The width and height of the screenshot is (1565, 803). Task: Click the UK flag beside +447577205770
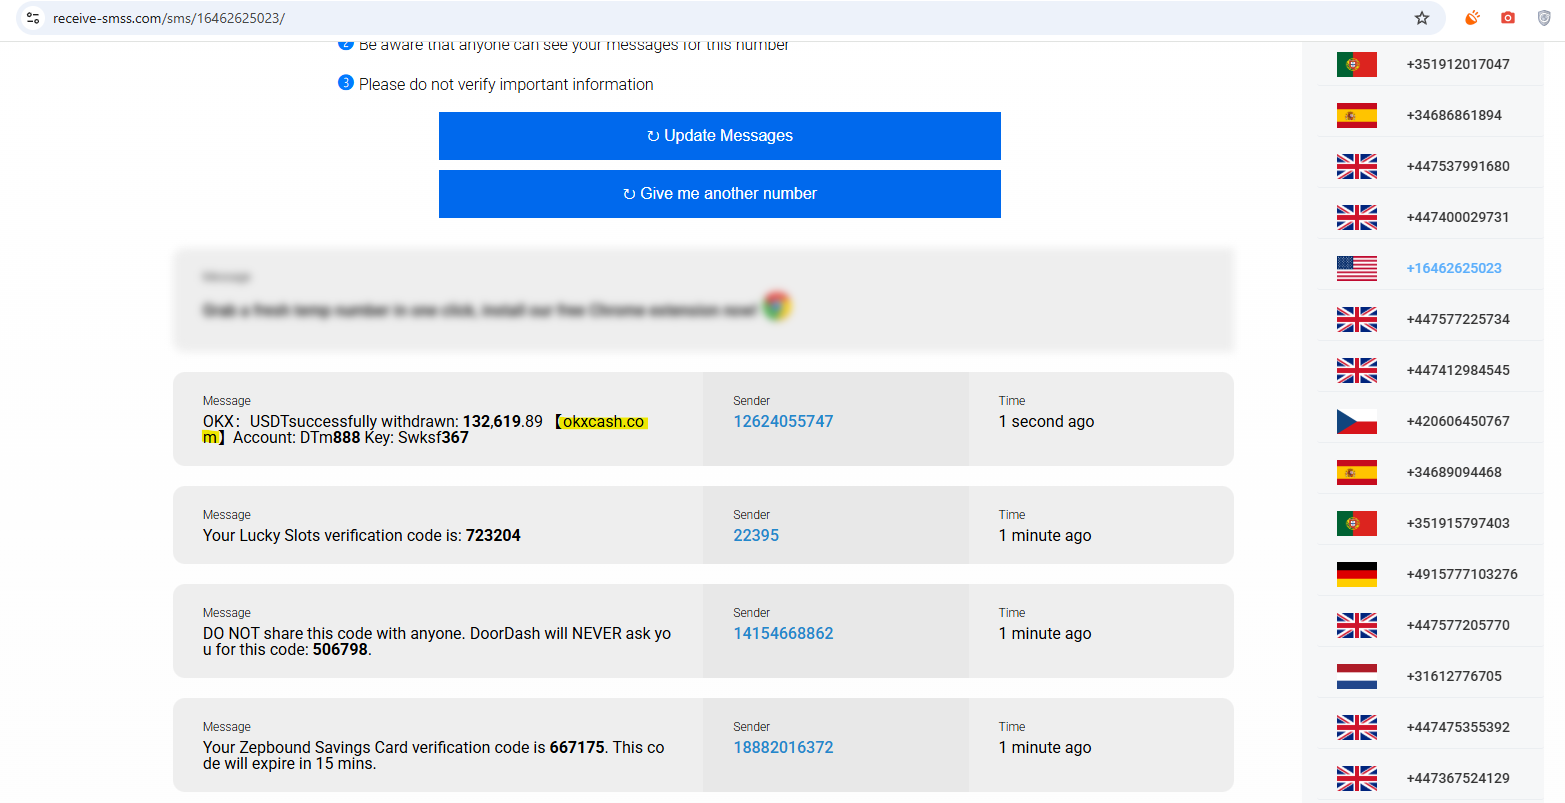[1357, 625]
